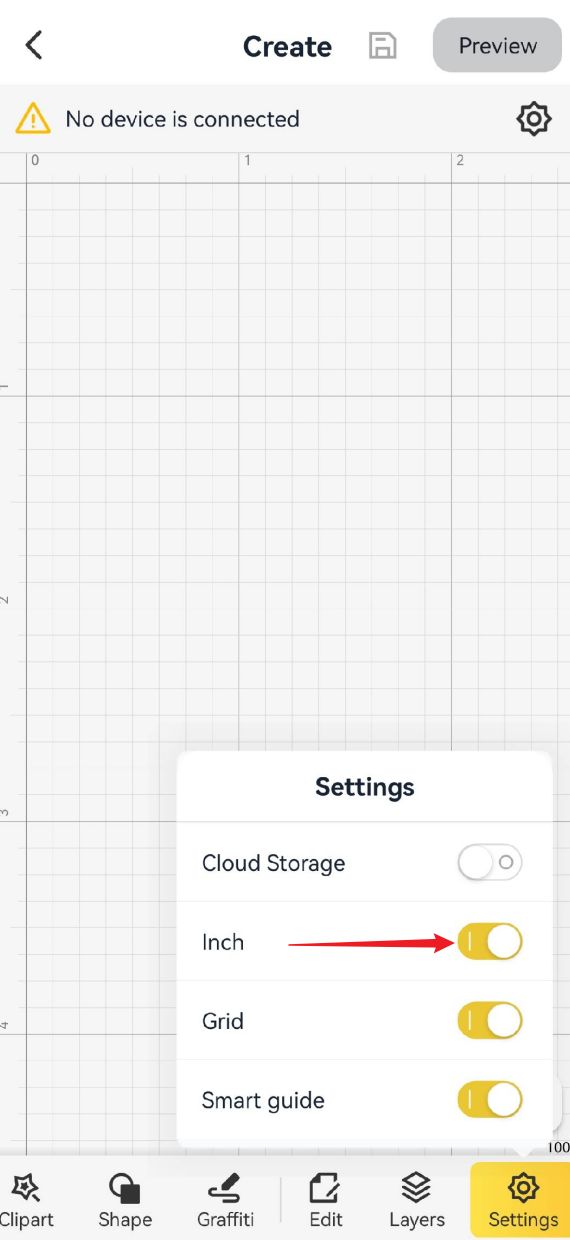The image size is (570, 1240).
Task: Tap the save floppy disk icon
Action: click(x=382, y=46)
